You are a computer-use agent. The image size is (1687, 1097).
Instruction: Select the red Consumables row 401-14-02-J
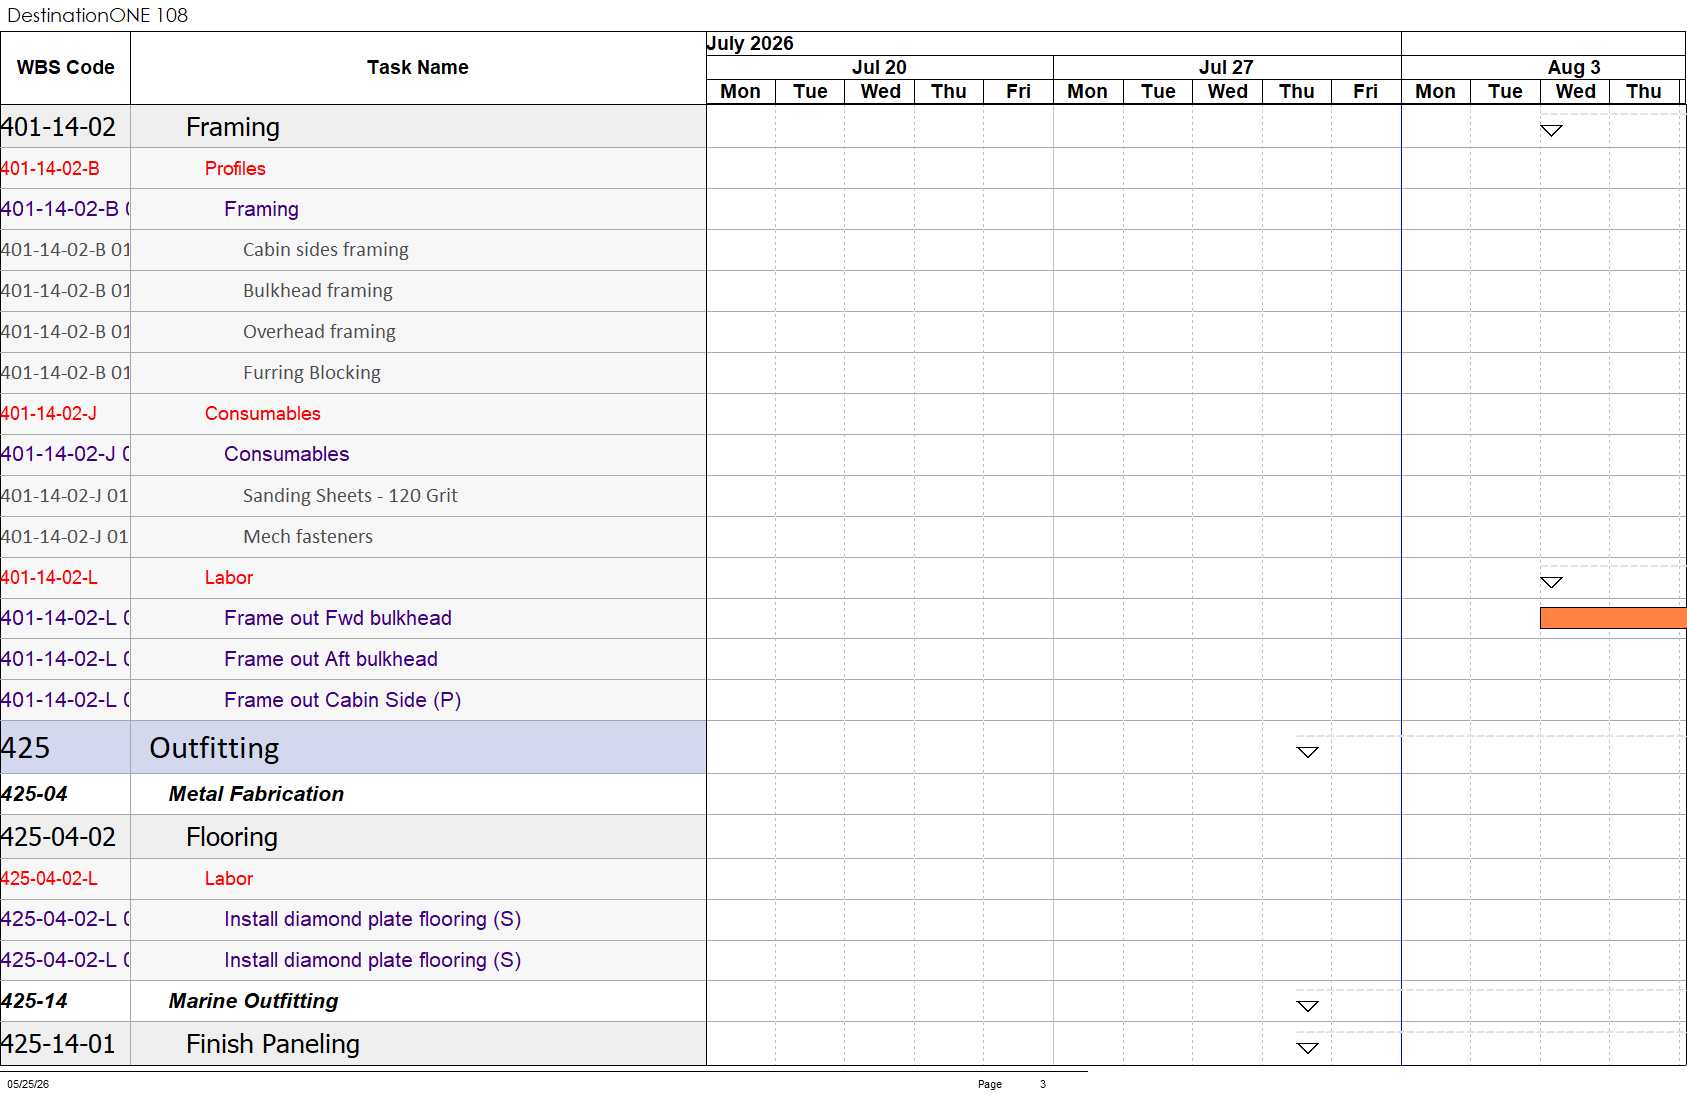(353, 414)
